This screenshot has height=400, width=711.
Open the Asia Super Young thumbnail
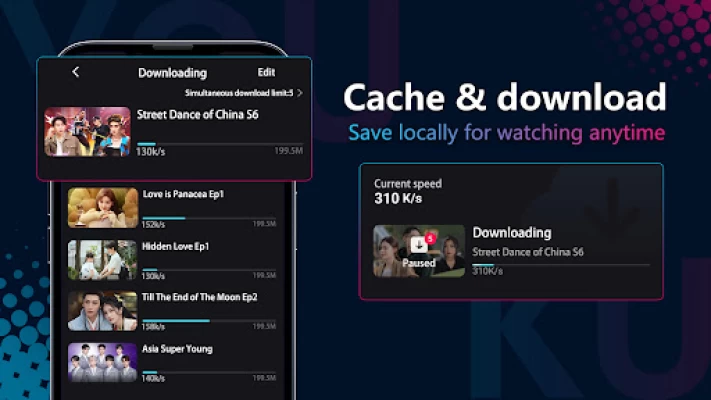coord(102,362)
